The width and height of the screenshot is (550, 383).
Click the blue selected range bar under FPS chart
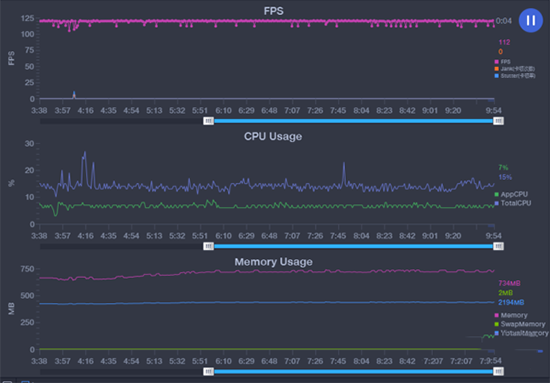tap(353, 121)
